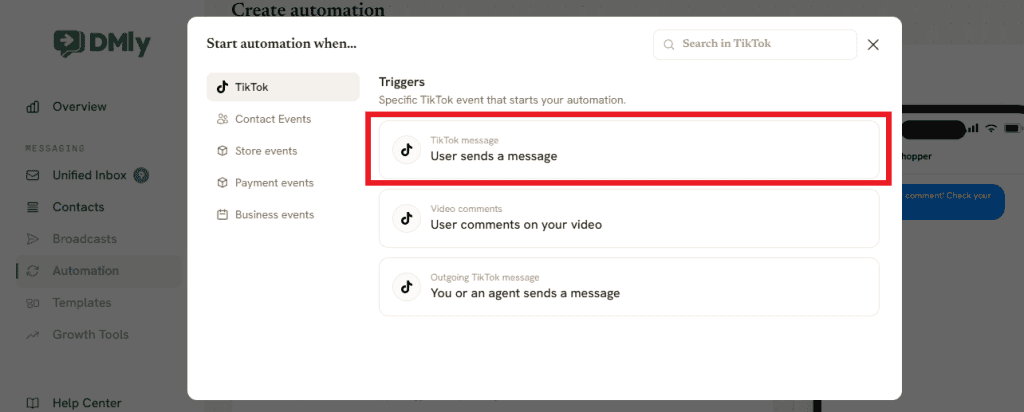Click the 'Specific TikTok event' description text

[x=502, y=101]
